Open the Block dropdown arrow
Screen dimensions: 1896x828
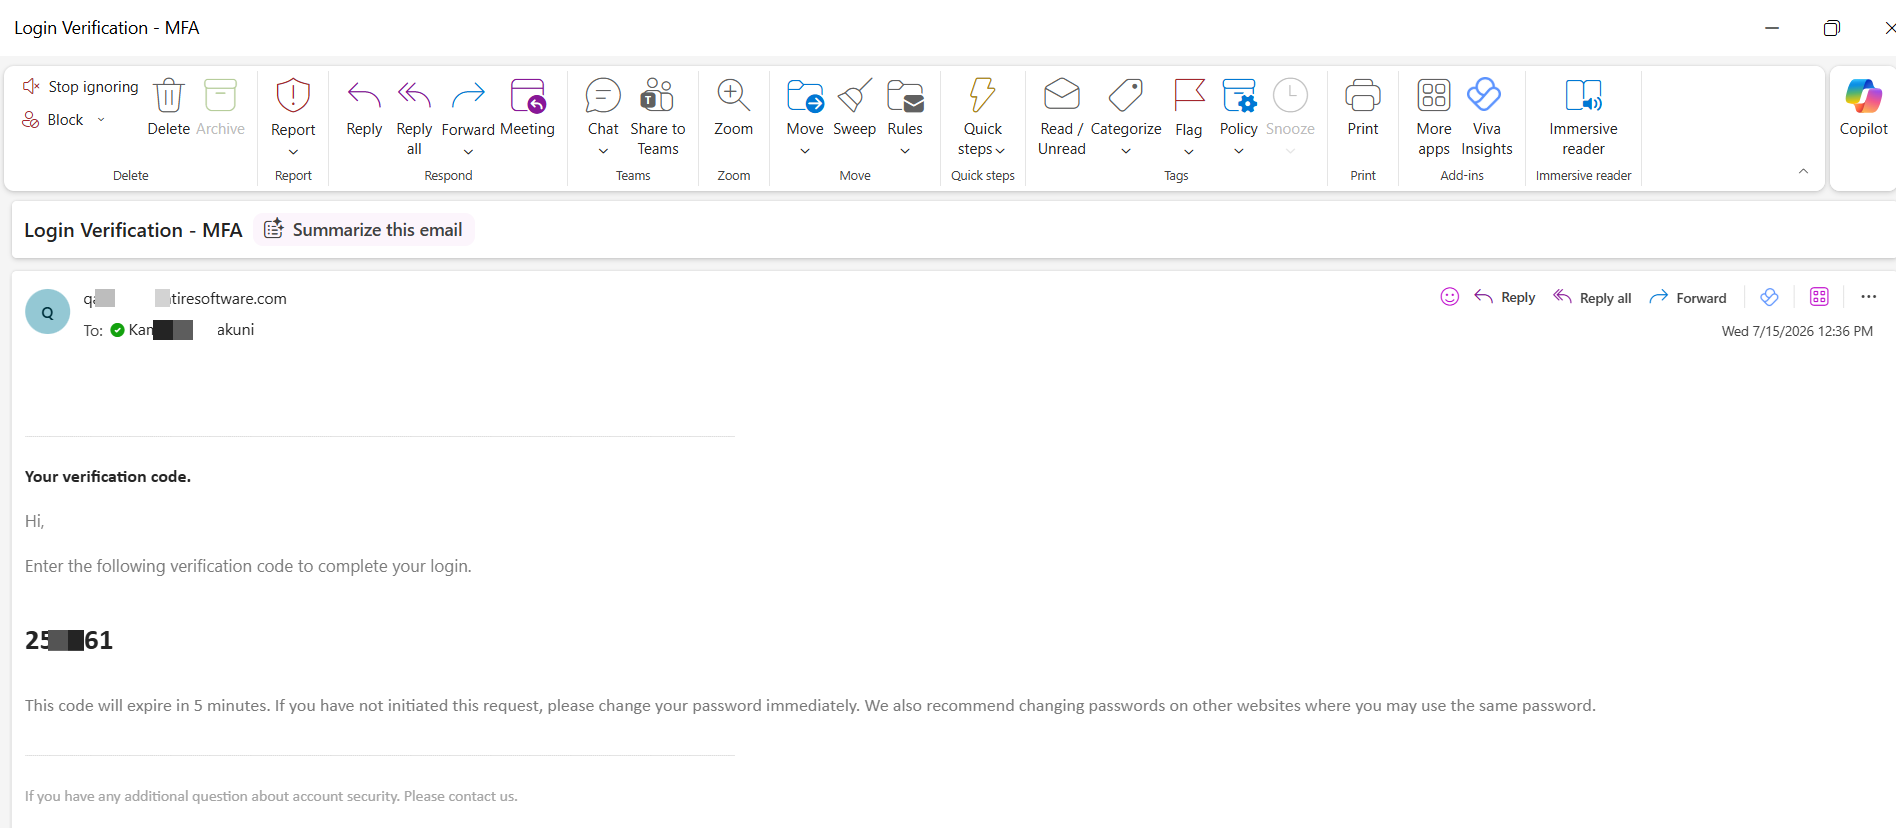click(101, 120)
